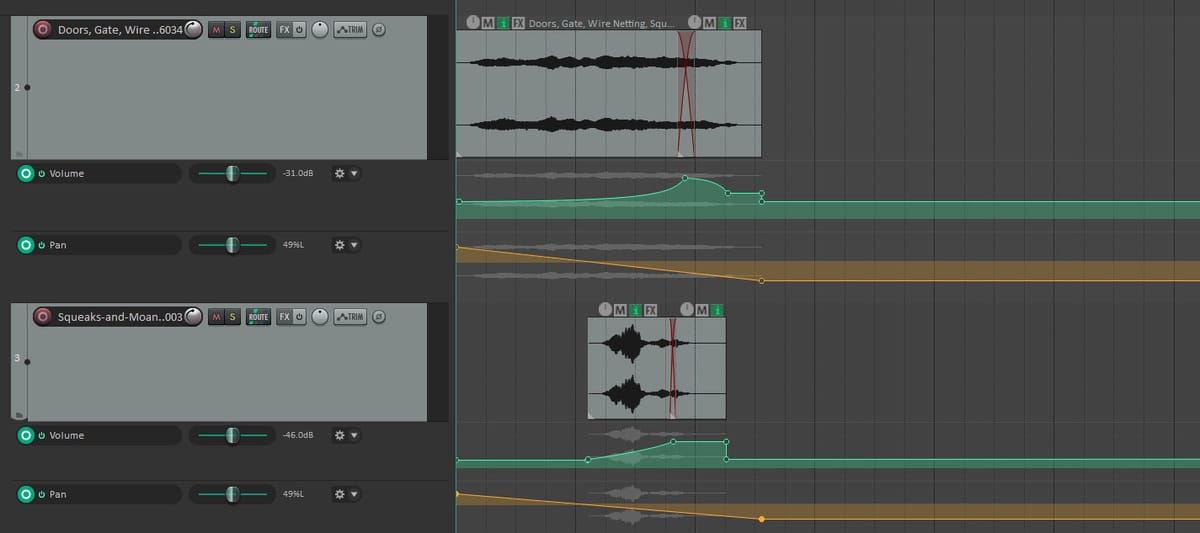
Task: Click the volume knob on Squeaks-and-Moan track
Action: (x=194, y=316)
